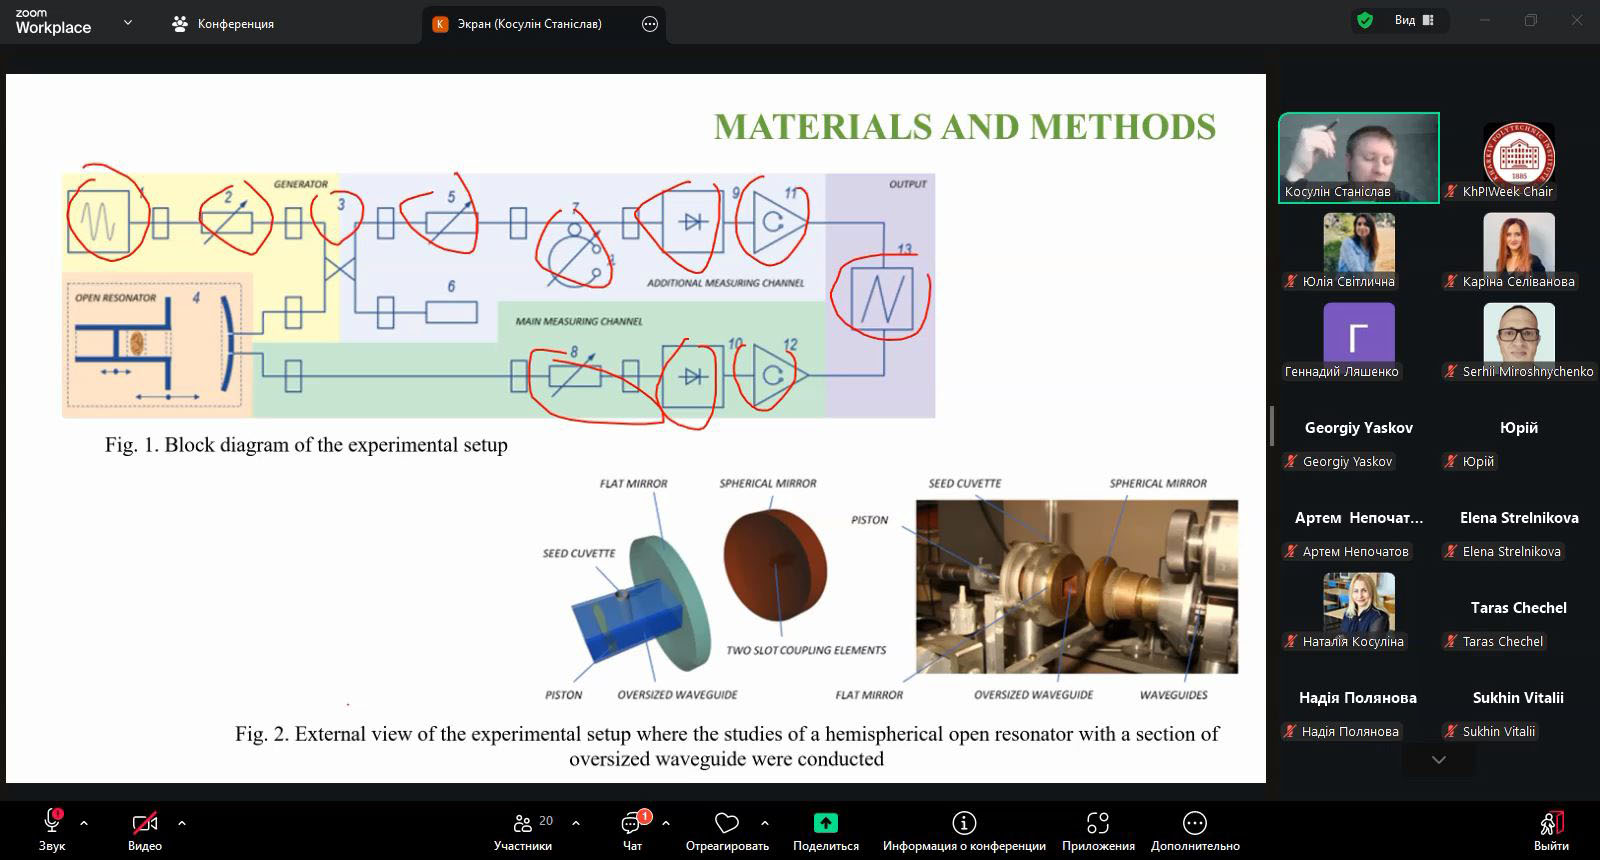Expand audio options arrow next to Звук

click(84, 823)
